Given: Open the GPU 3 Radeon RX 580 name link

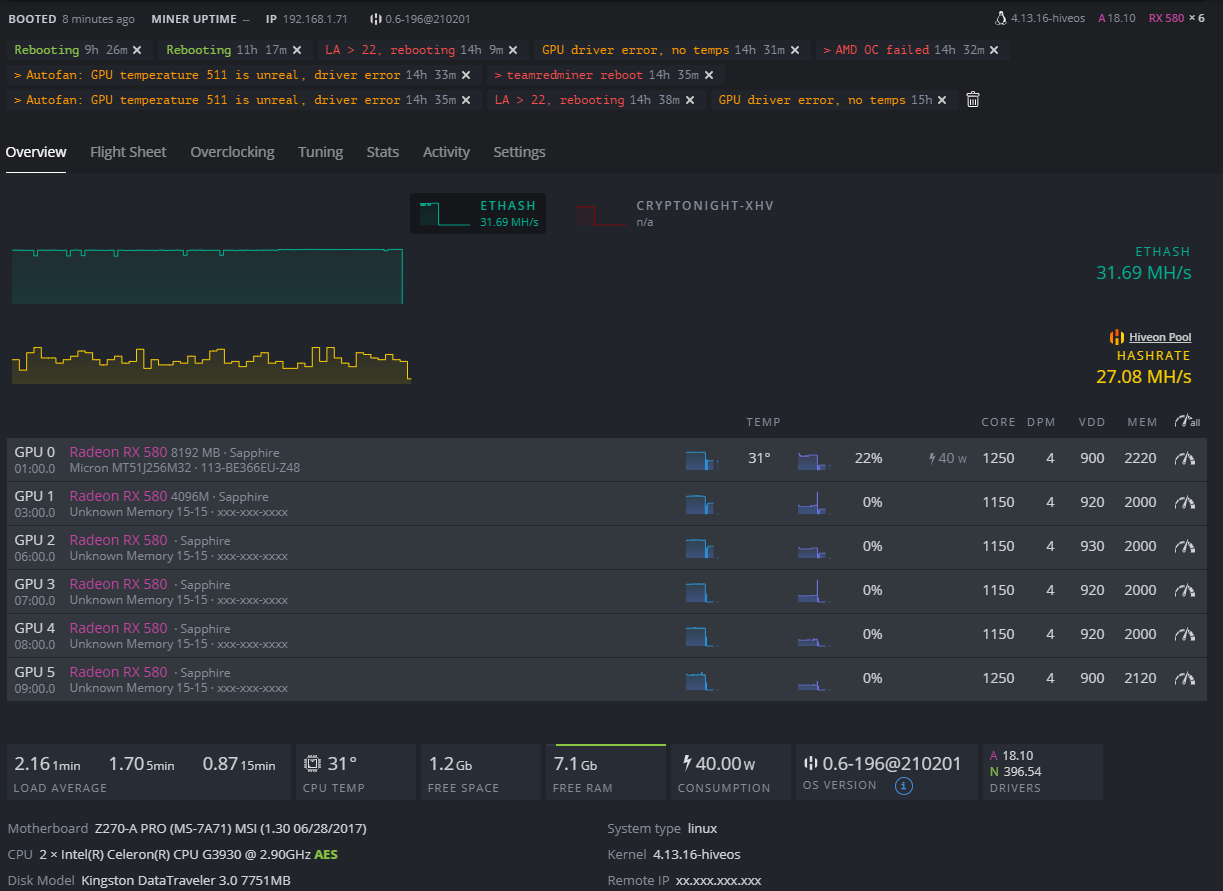Looking at the screenshot, I should (x=118, y=584).
